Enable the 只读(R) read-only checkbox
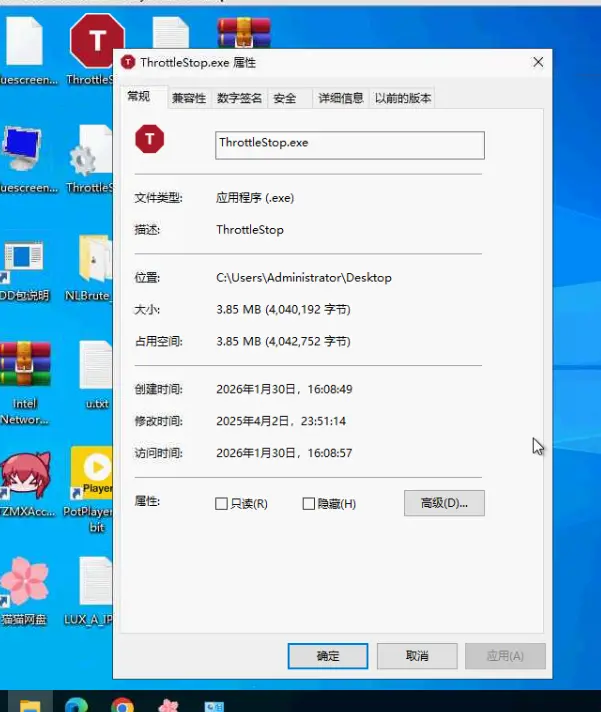601x712 pixels. [222, 504]
